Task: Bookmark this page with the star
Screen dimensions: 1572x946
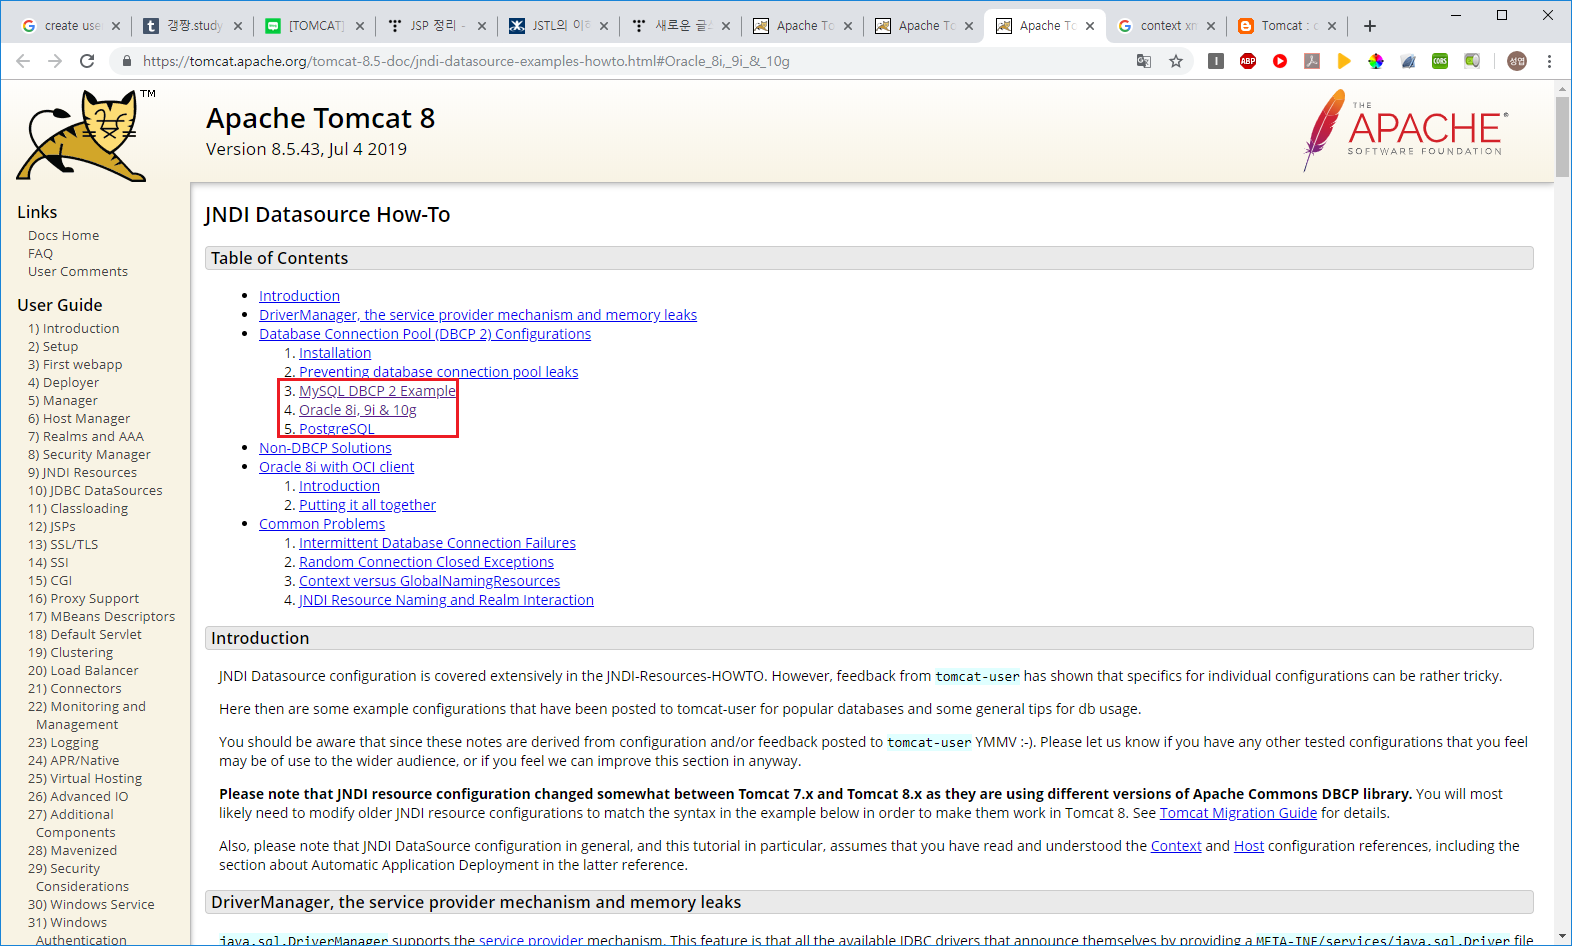Action: [x=1176, y=61]
